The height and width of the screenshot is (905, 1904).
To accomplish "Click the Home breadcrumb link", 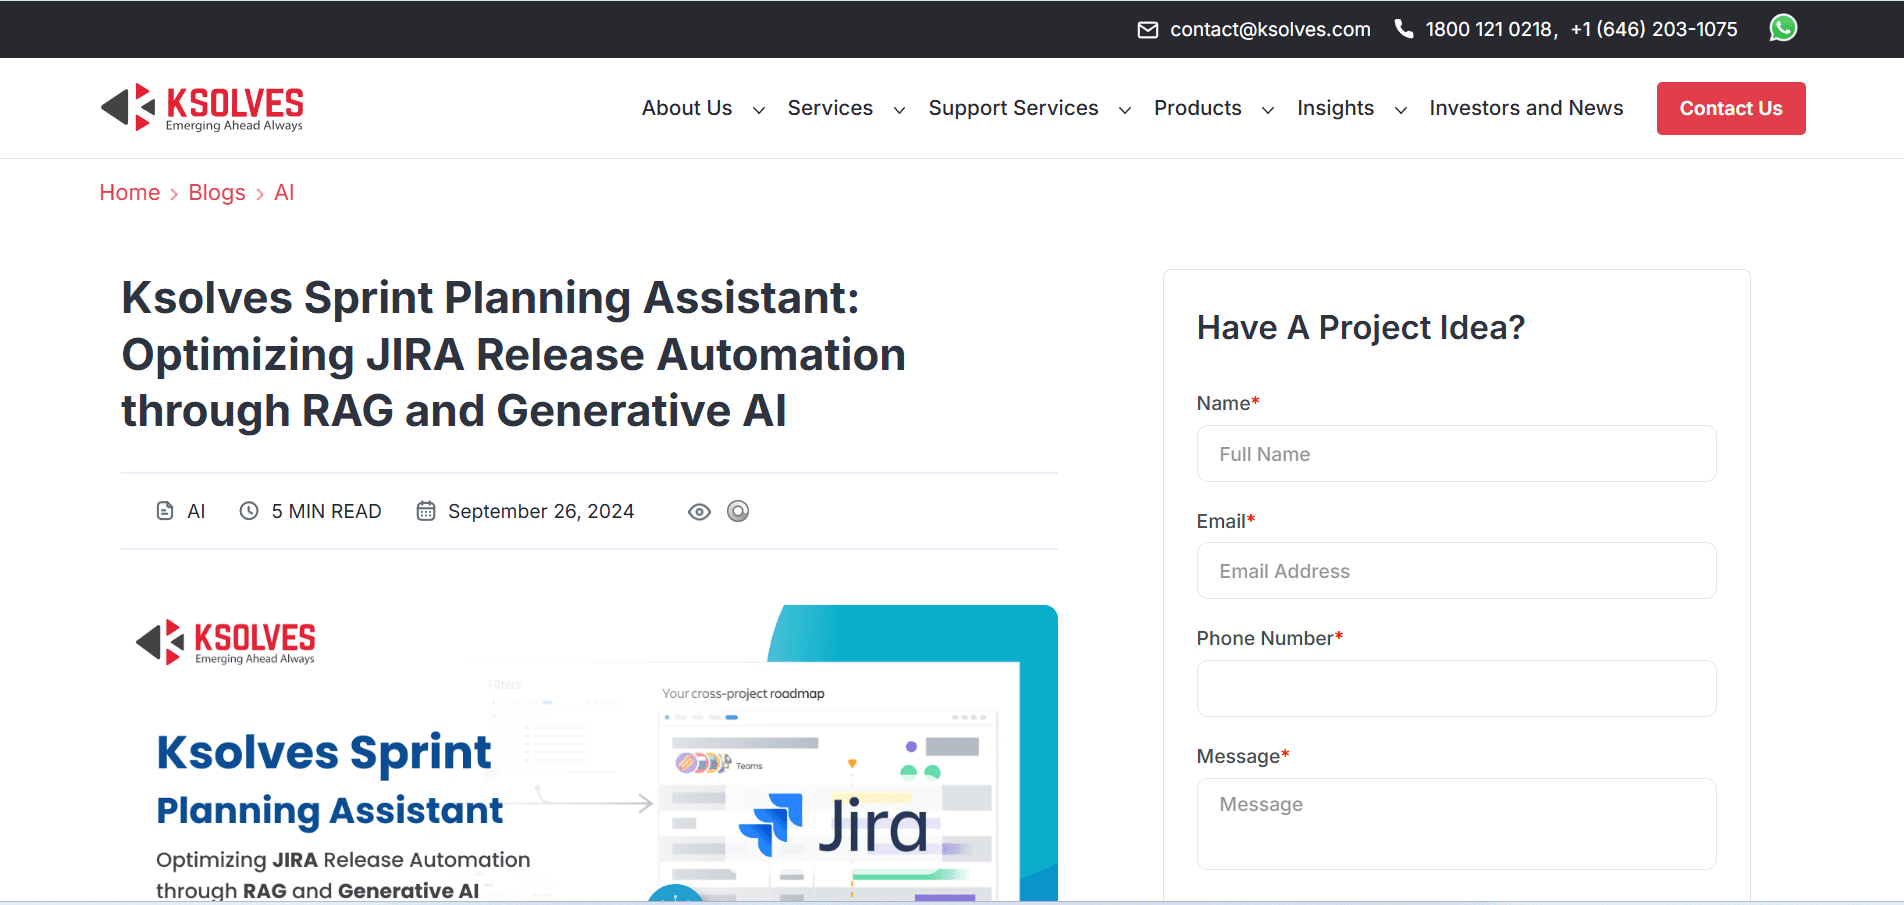I will 129,192.
